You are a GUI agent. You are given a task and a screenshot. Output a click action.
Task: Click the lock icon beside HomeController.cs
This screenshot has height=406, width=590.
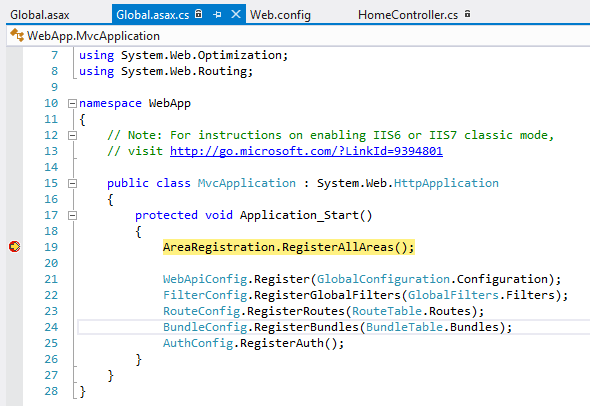point(467,14)
